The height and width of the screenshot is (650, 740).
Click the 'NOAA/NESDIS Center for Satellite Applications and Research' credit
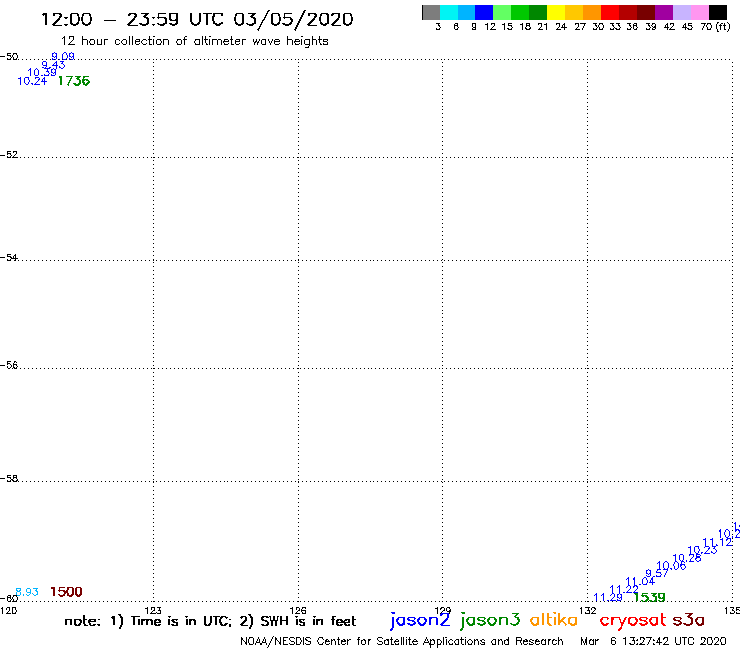coord(402,642)
